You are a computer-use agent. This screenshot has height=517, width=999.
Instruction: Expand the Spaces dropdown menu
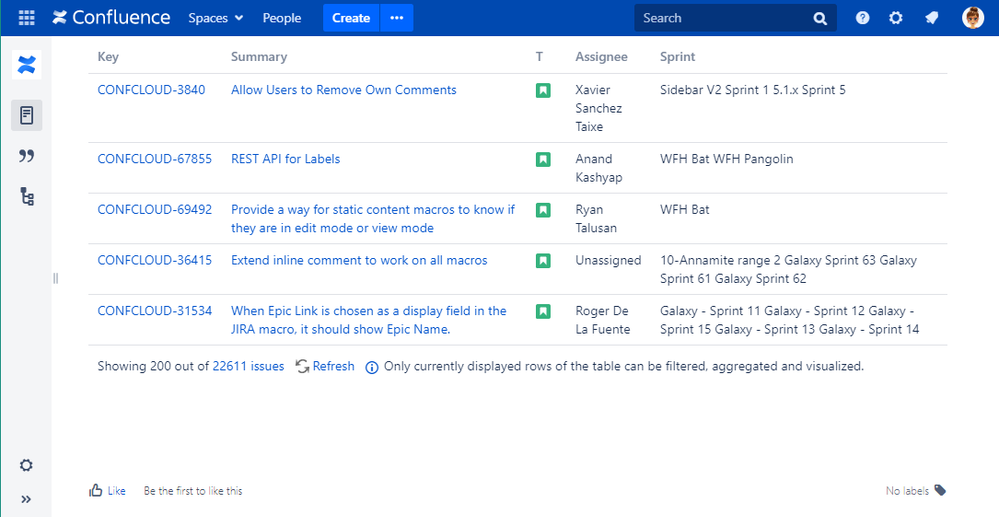tap(215, 18)
